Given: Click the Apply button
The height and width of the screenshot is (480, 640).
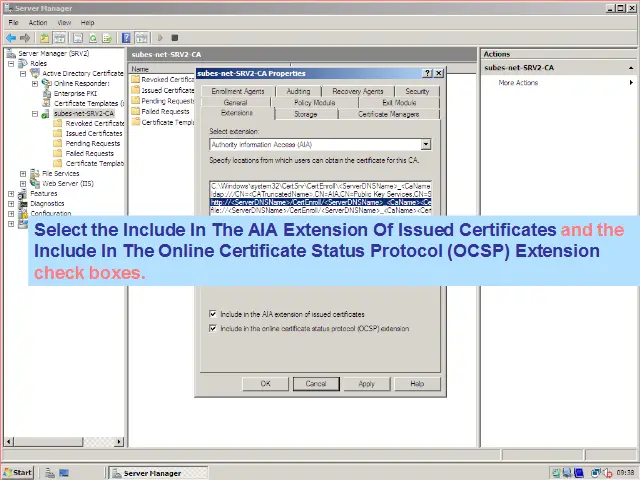Looking at the screenshot, I should coord(366,383).
